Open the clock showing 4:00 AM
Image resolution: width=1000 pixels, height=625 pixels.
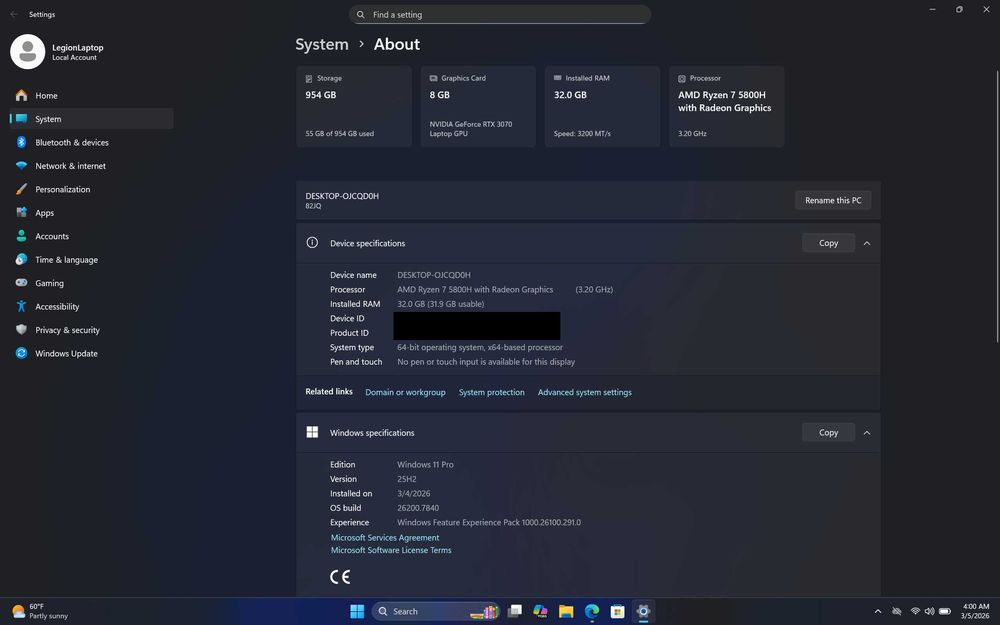975,611
